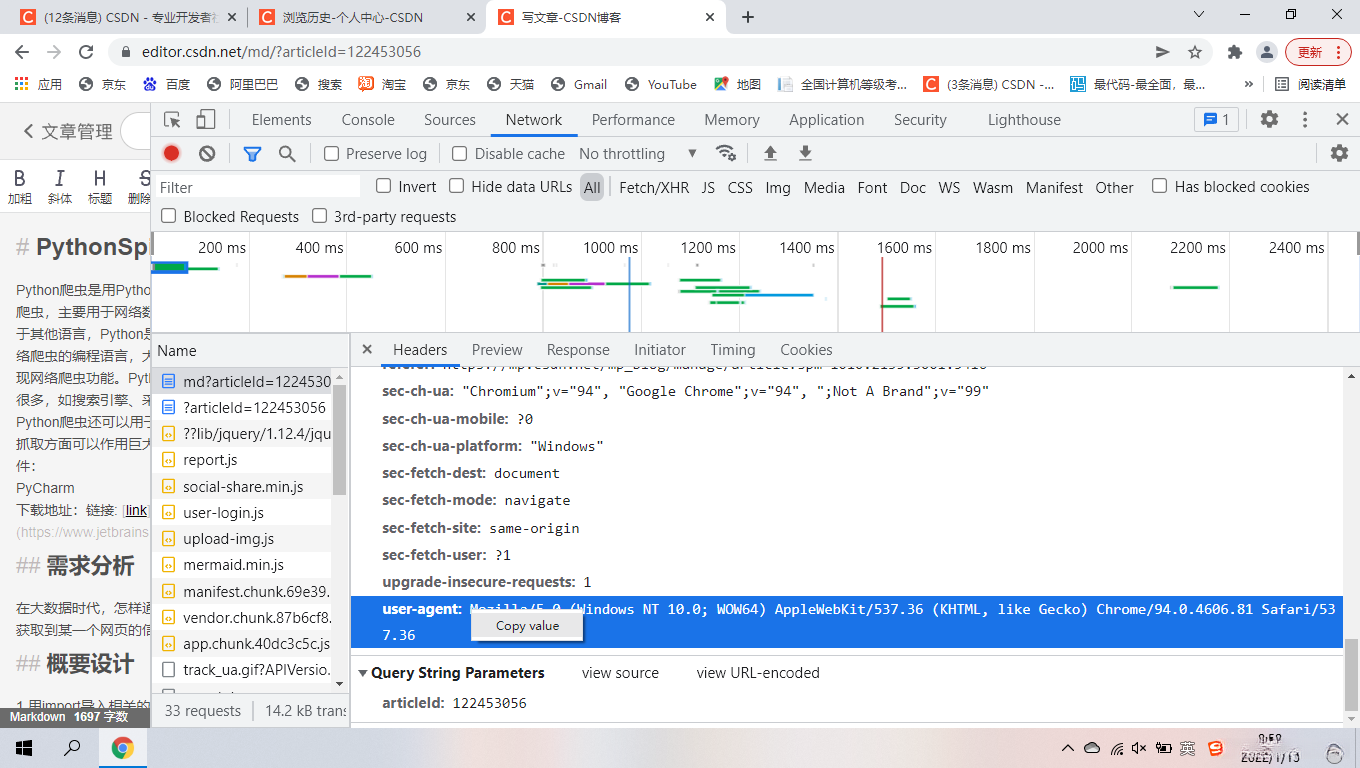1360x768 pixels.
Task: Open the Cookies tab of request
Action: pos(806,350)
